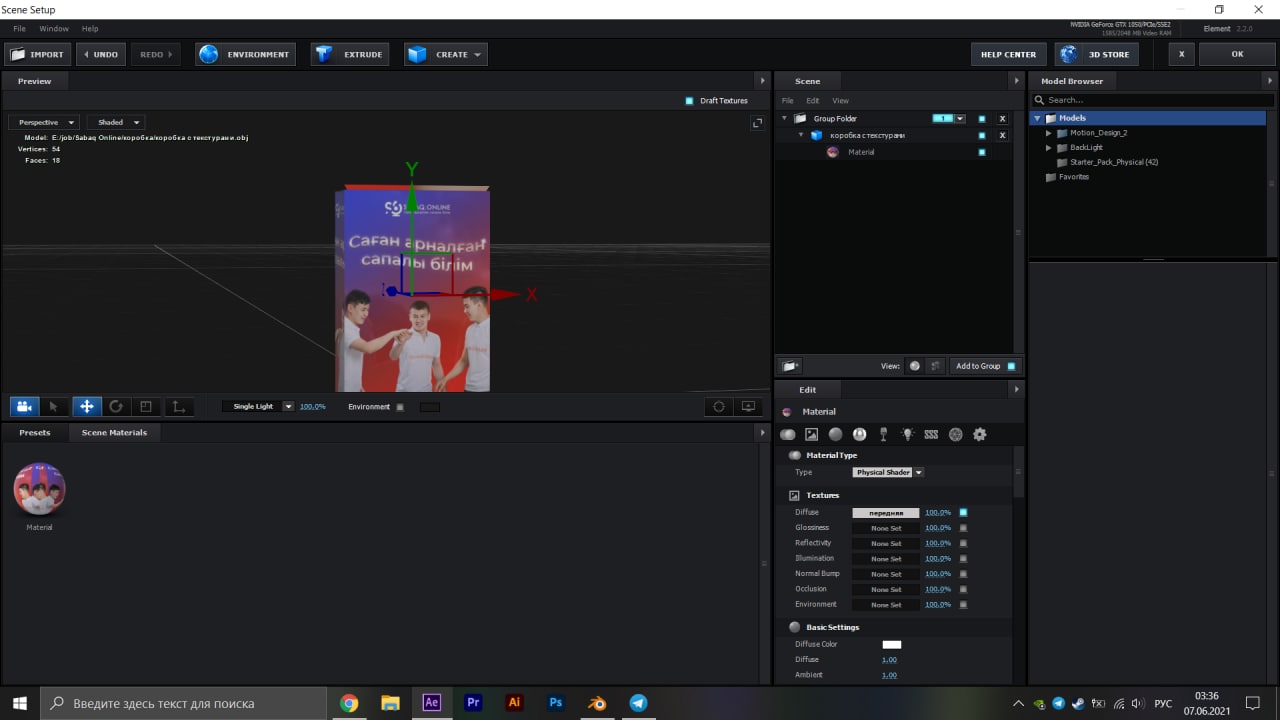Toggle Group Folder visibility checkbox
The width and height of the screenshot is (1280, 720).
pyautogui.click(x=982, y=119)
